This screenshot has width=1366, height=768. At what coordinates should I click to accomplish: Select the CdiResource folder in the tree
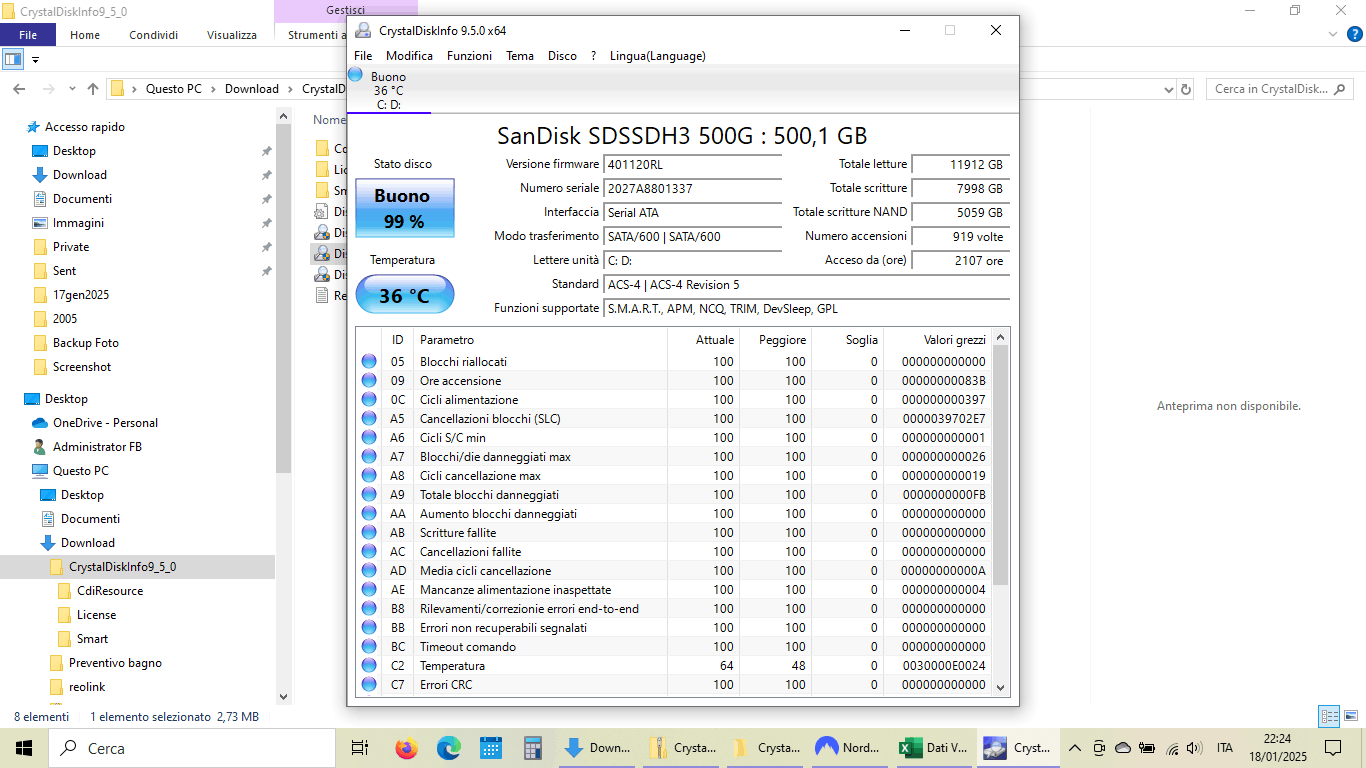(110, 591)
